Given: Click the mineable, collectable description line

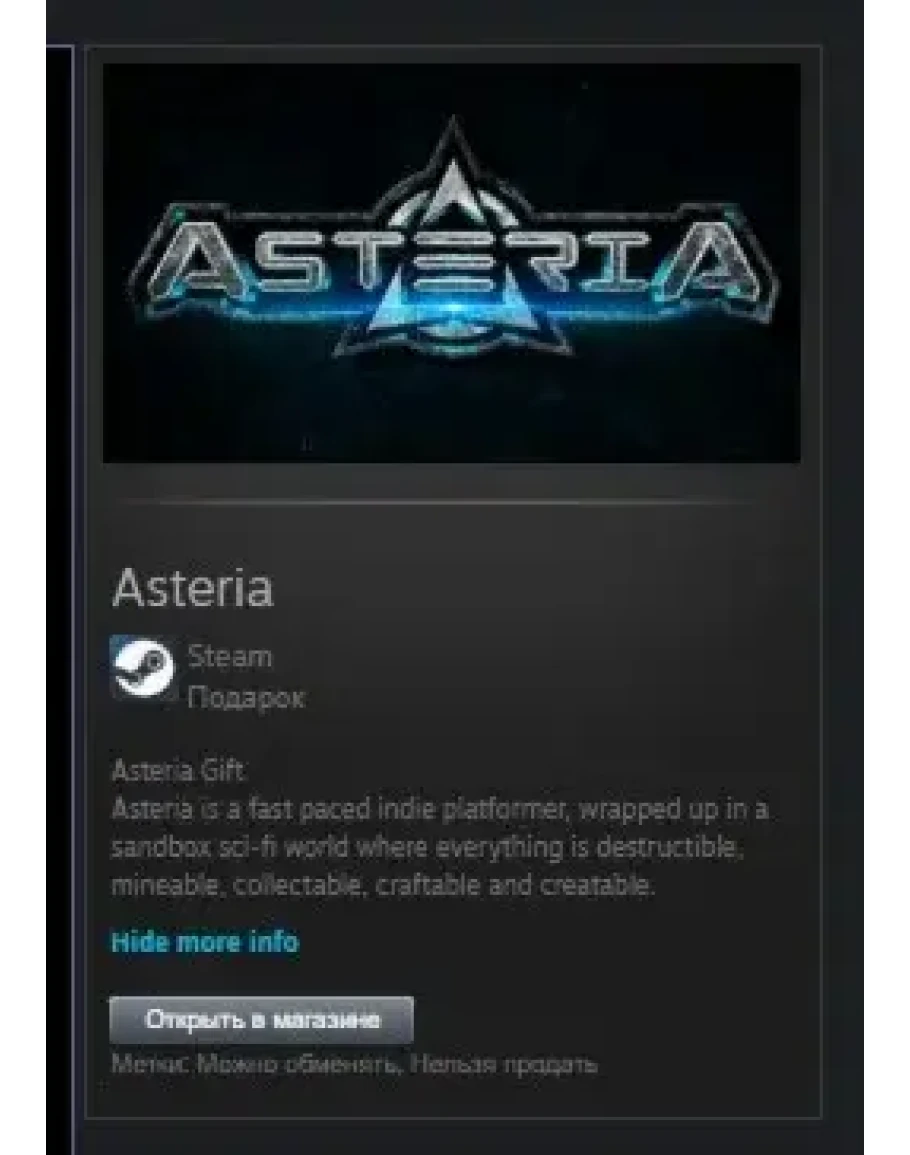Looking at the screenshot, I should 382,885.
